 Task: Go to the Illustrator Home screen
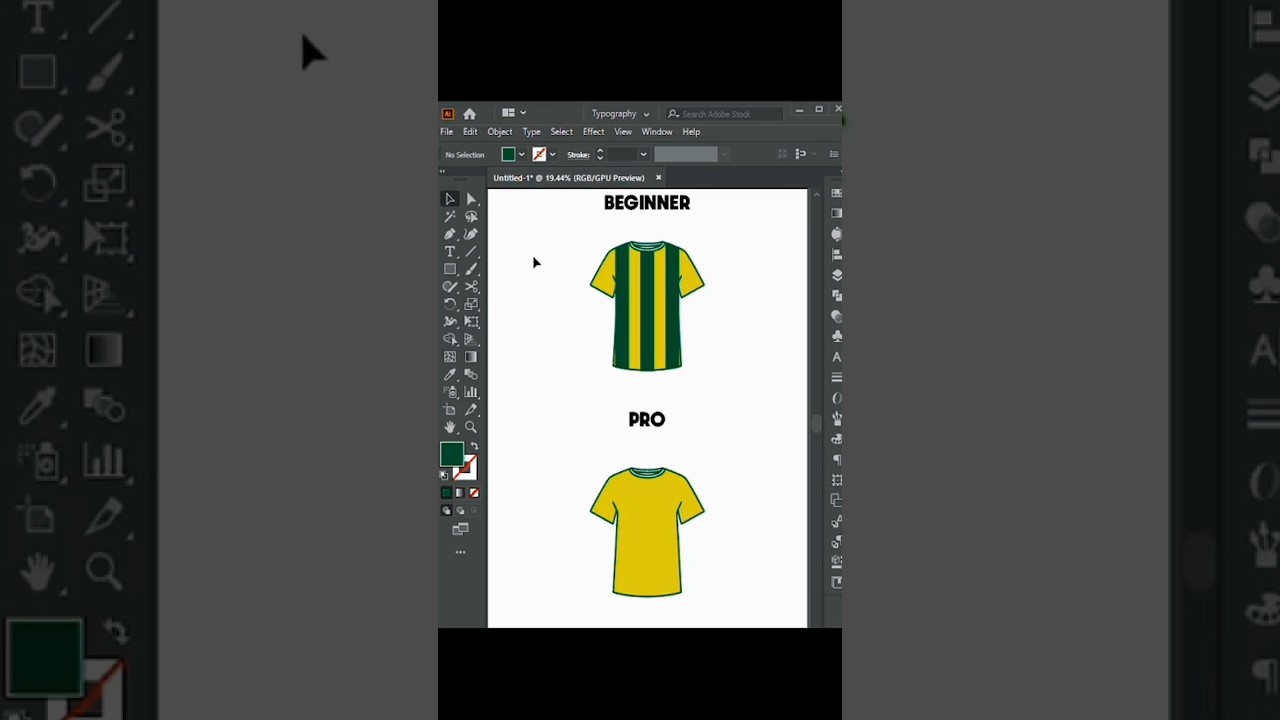tap(469, 114)
